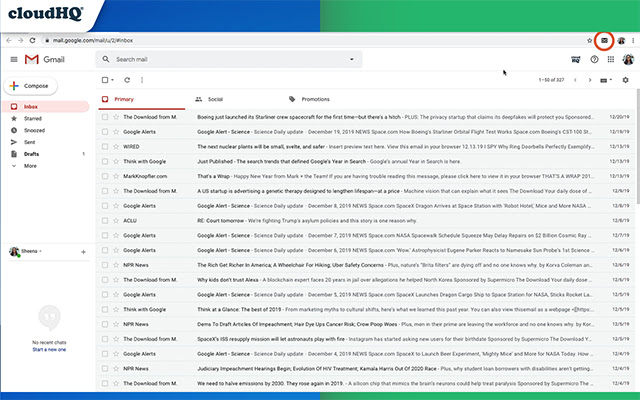Go to older messages page arrow

[590, 80]
